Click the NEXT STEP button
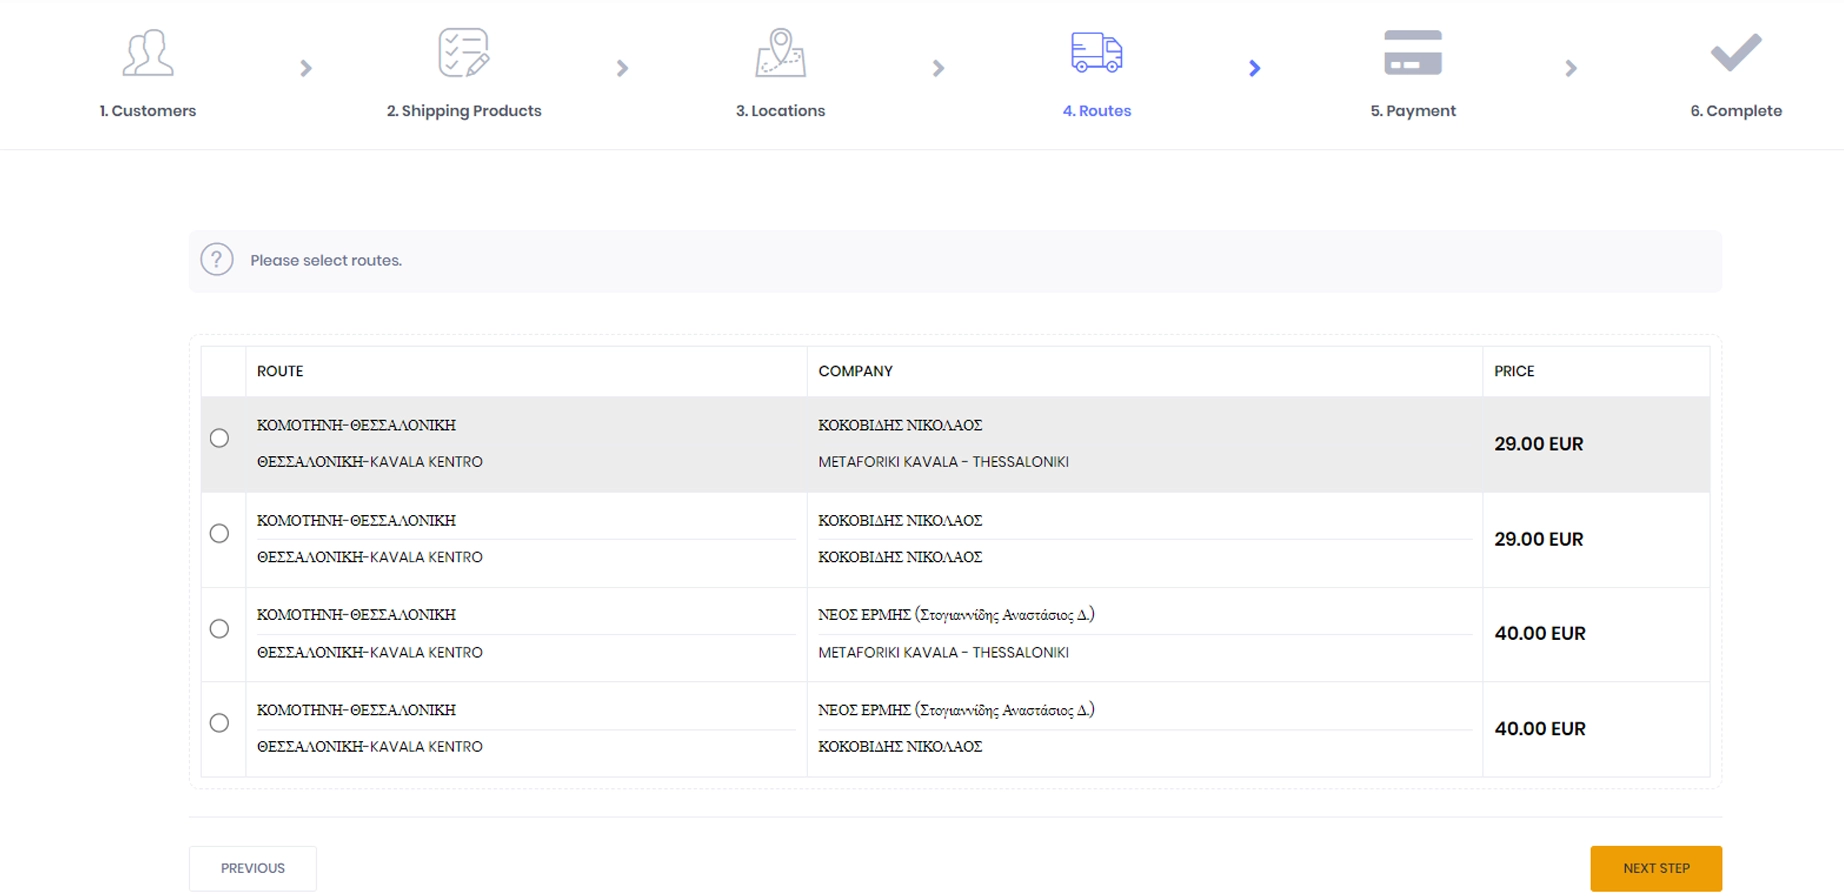Viewport: 1844px width, 896px height. point(1656,868)
